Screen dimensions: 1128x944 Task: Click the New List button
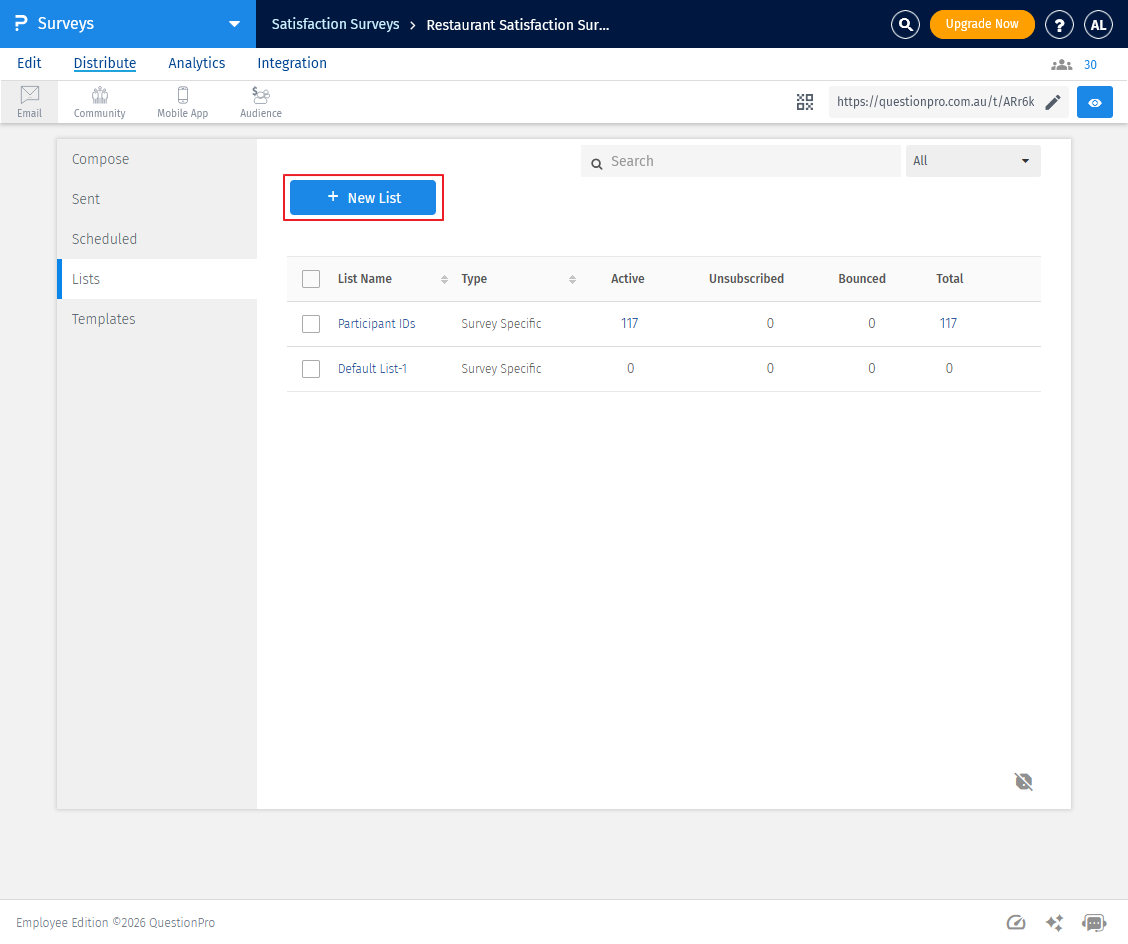tap(363, 198)
